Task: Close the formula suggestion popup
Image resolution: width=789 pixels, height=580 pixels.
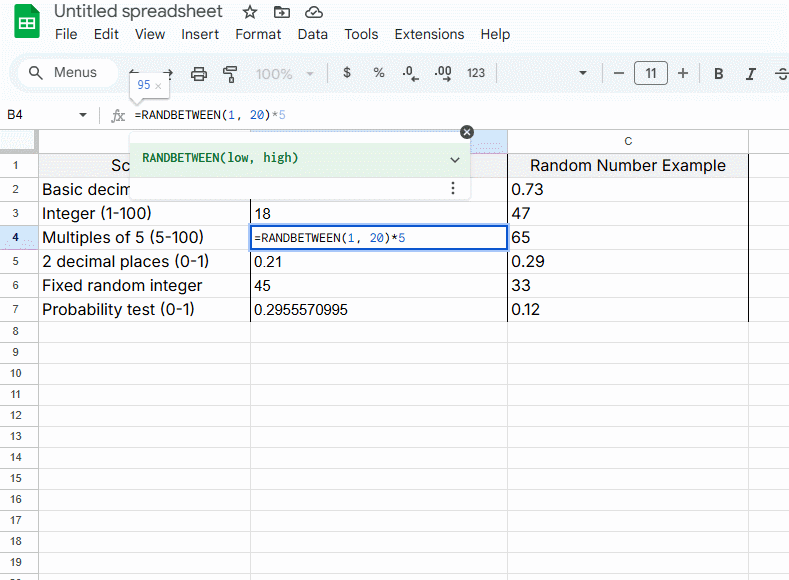Action: click(466, 132)
